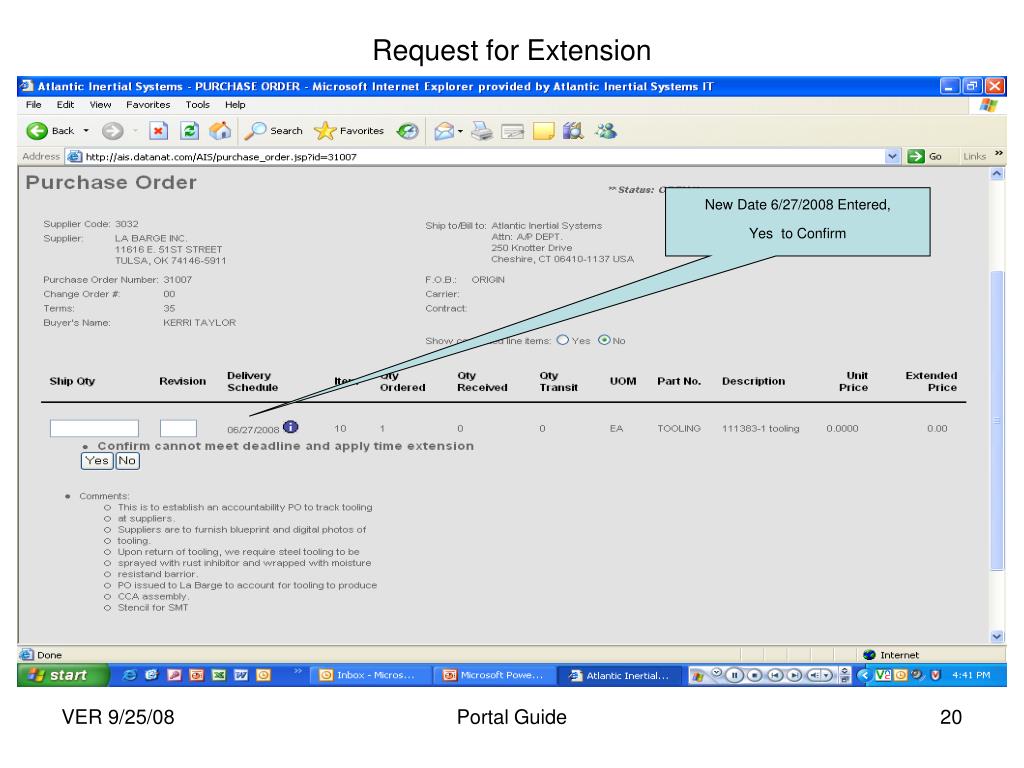Click the Revision input field
Viewport: 1024px width, 768px height.
[x=178, y=428]
